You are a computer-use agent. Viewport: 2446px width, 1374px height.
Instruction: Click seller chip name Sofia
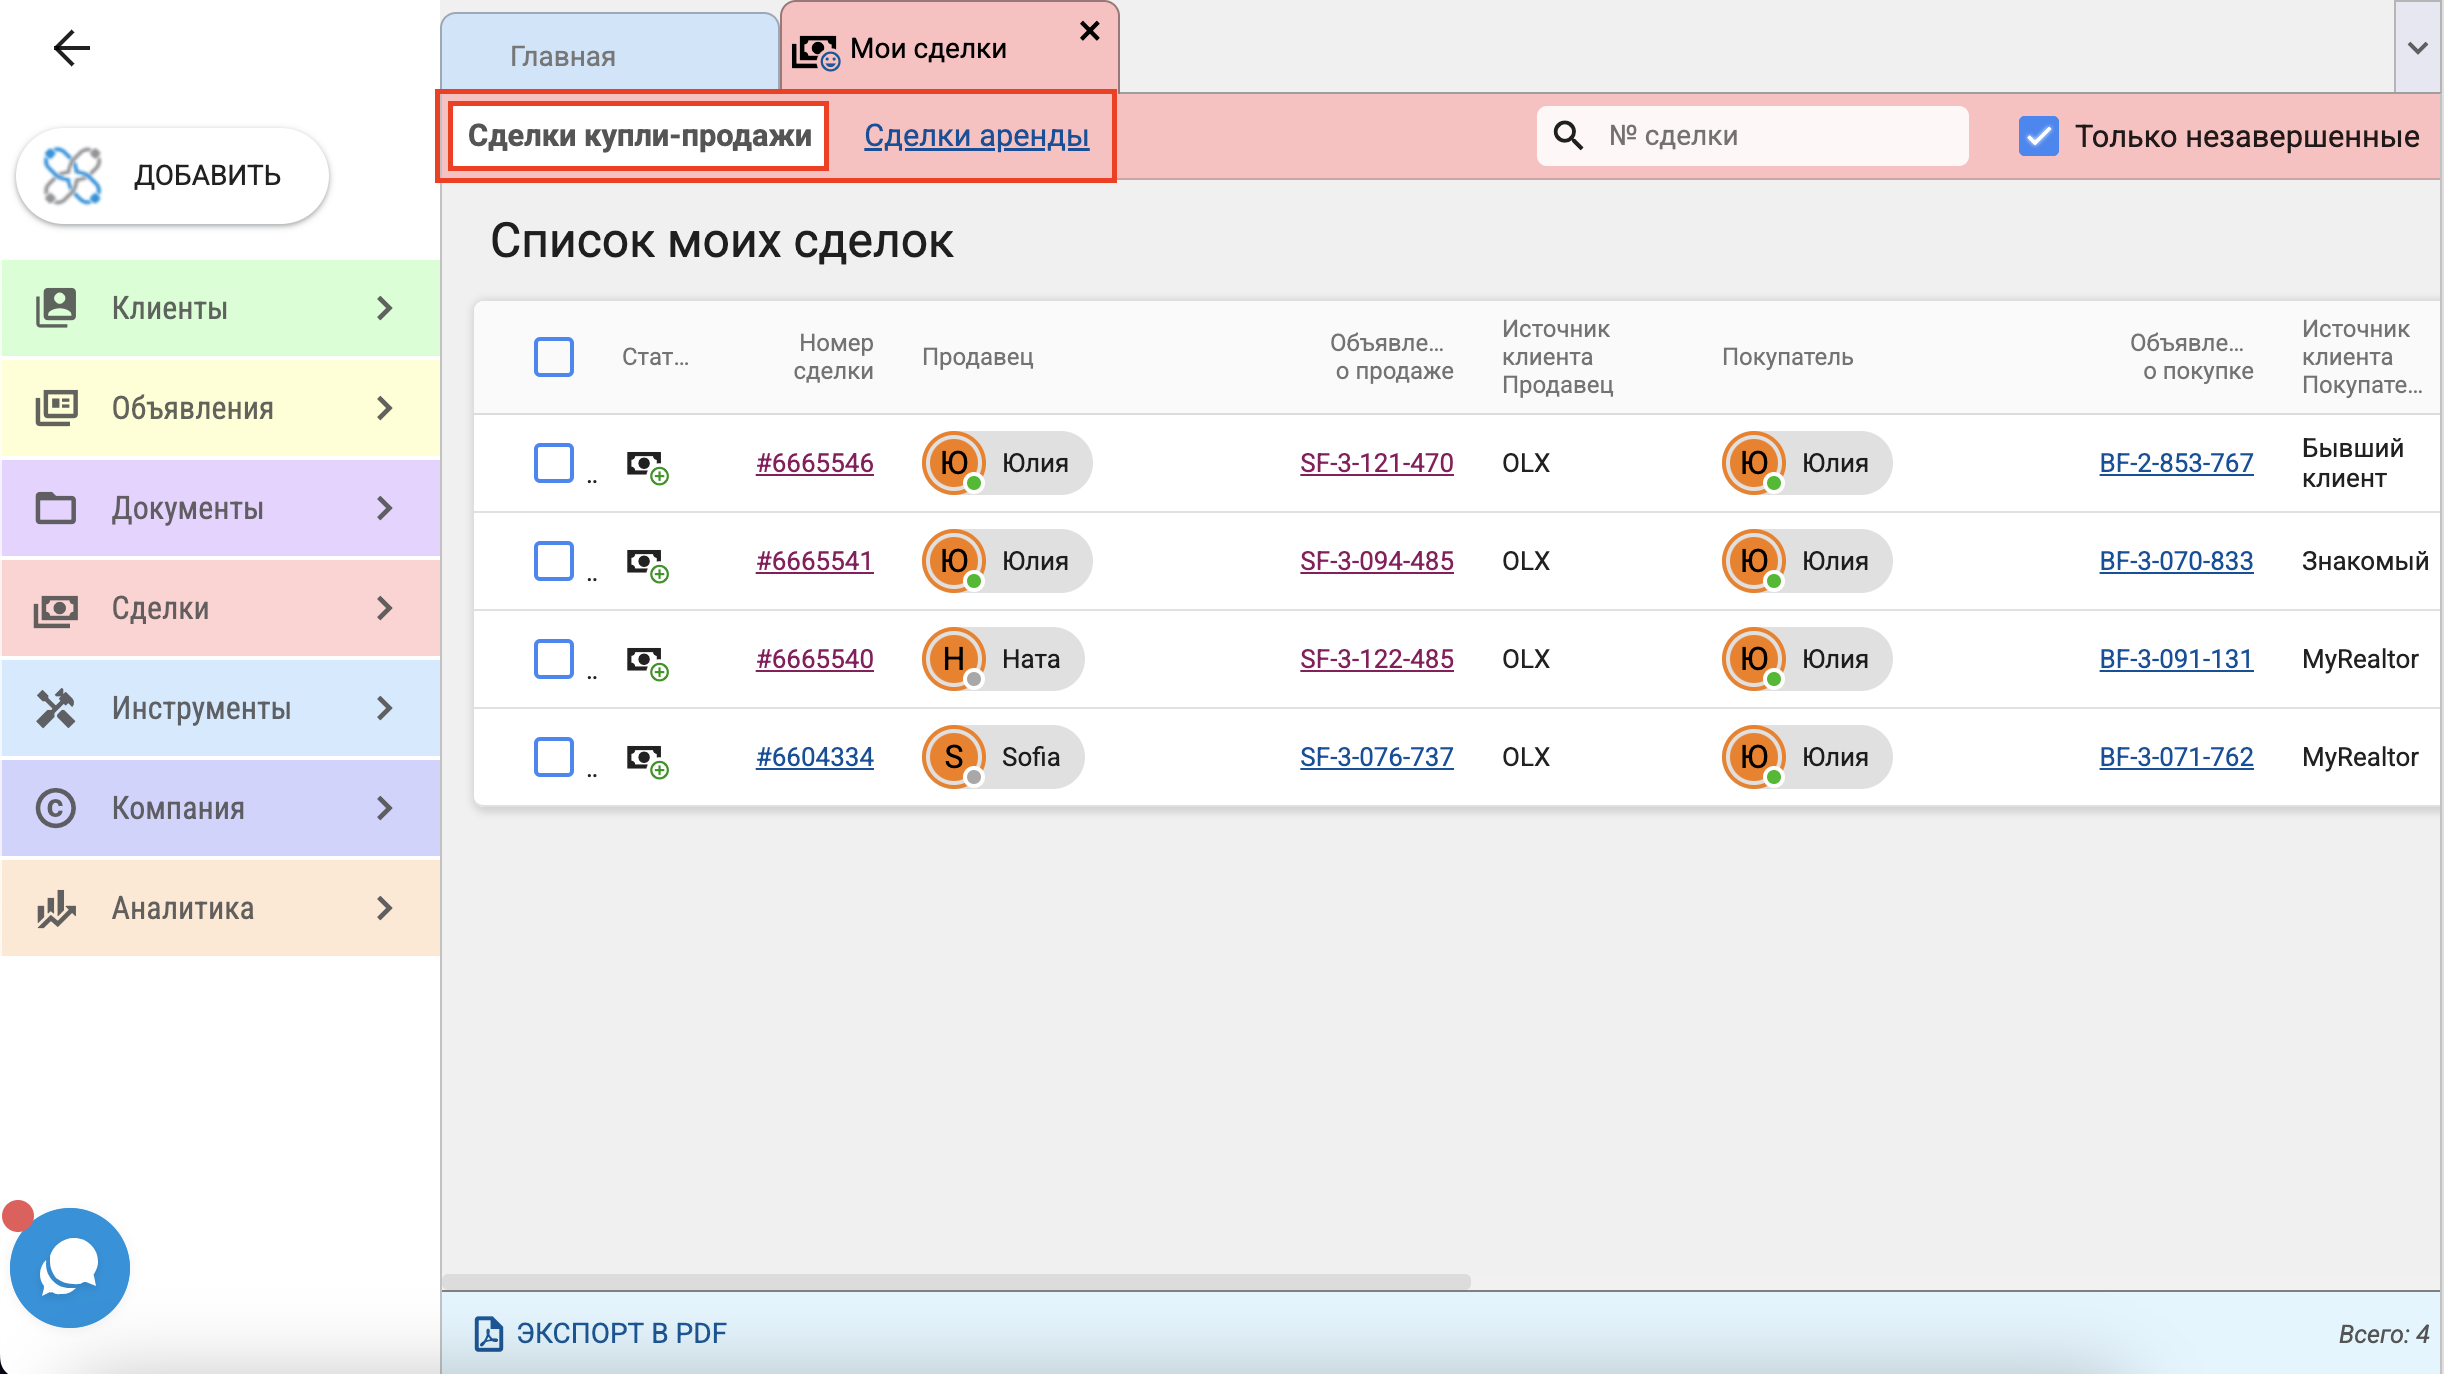tap(1031, 757)
